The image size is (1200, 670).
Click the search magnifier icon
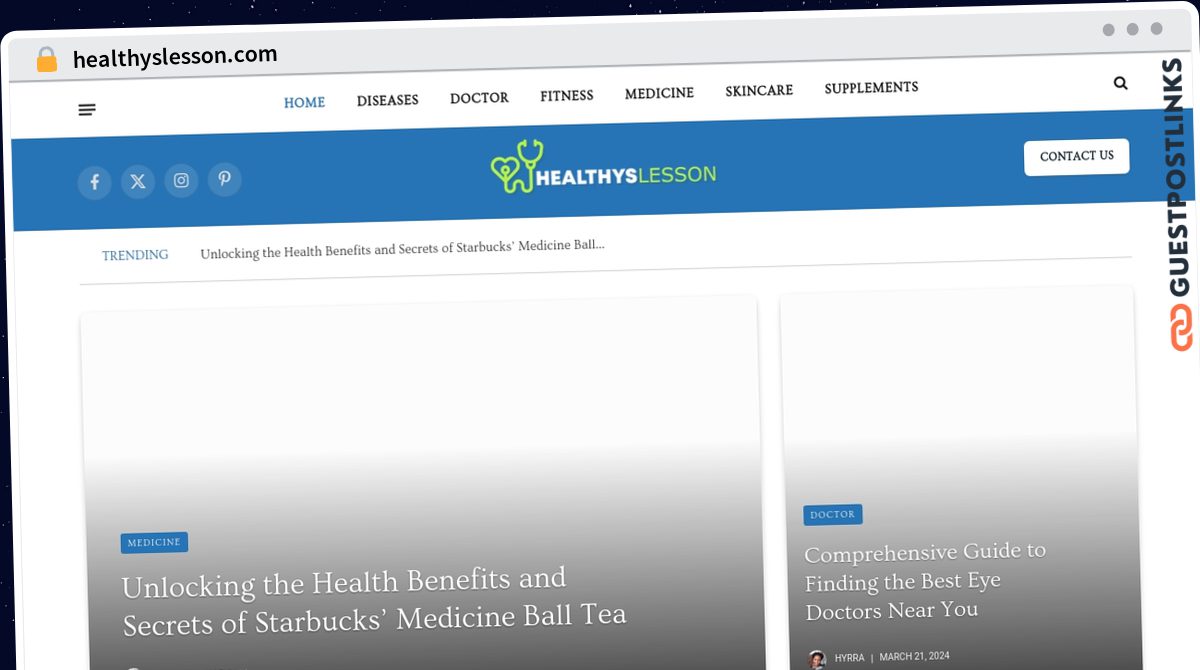[1120, 83]
